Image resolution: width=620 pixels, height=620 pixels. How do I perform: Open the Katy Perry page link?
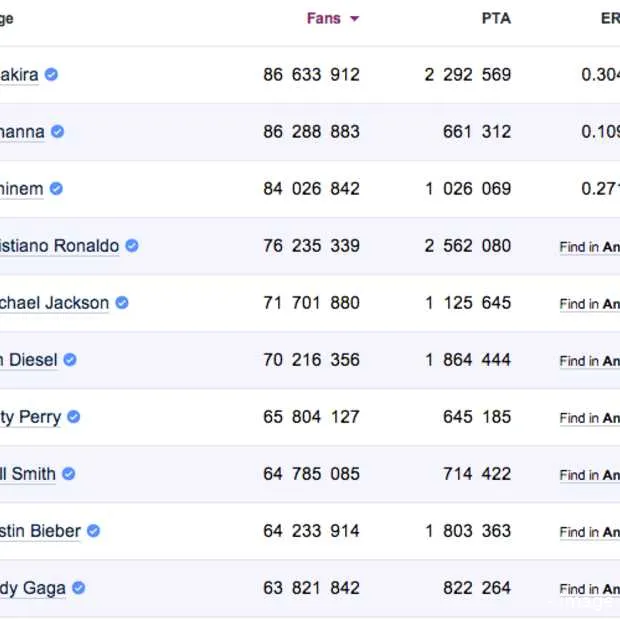coord(30,417)
